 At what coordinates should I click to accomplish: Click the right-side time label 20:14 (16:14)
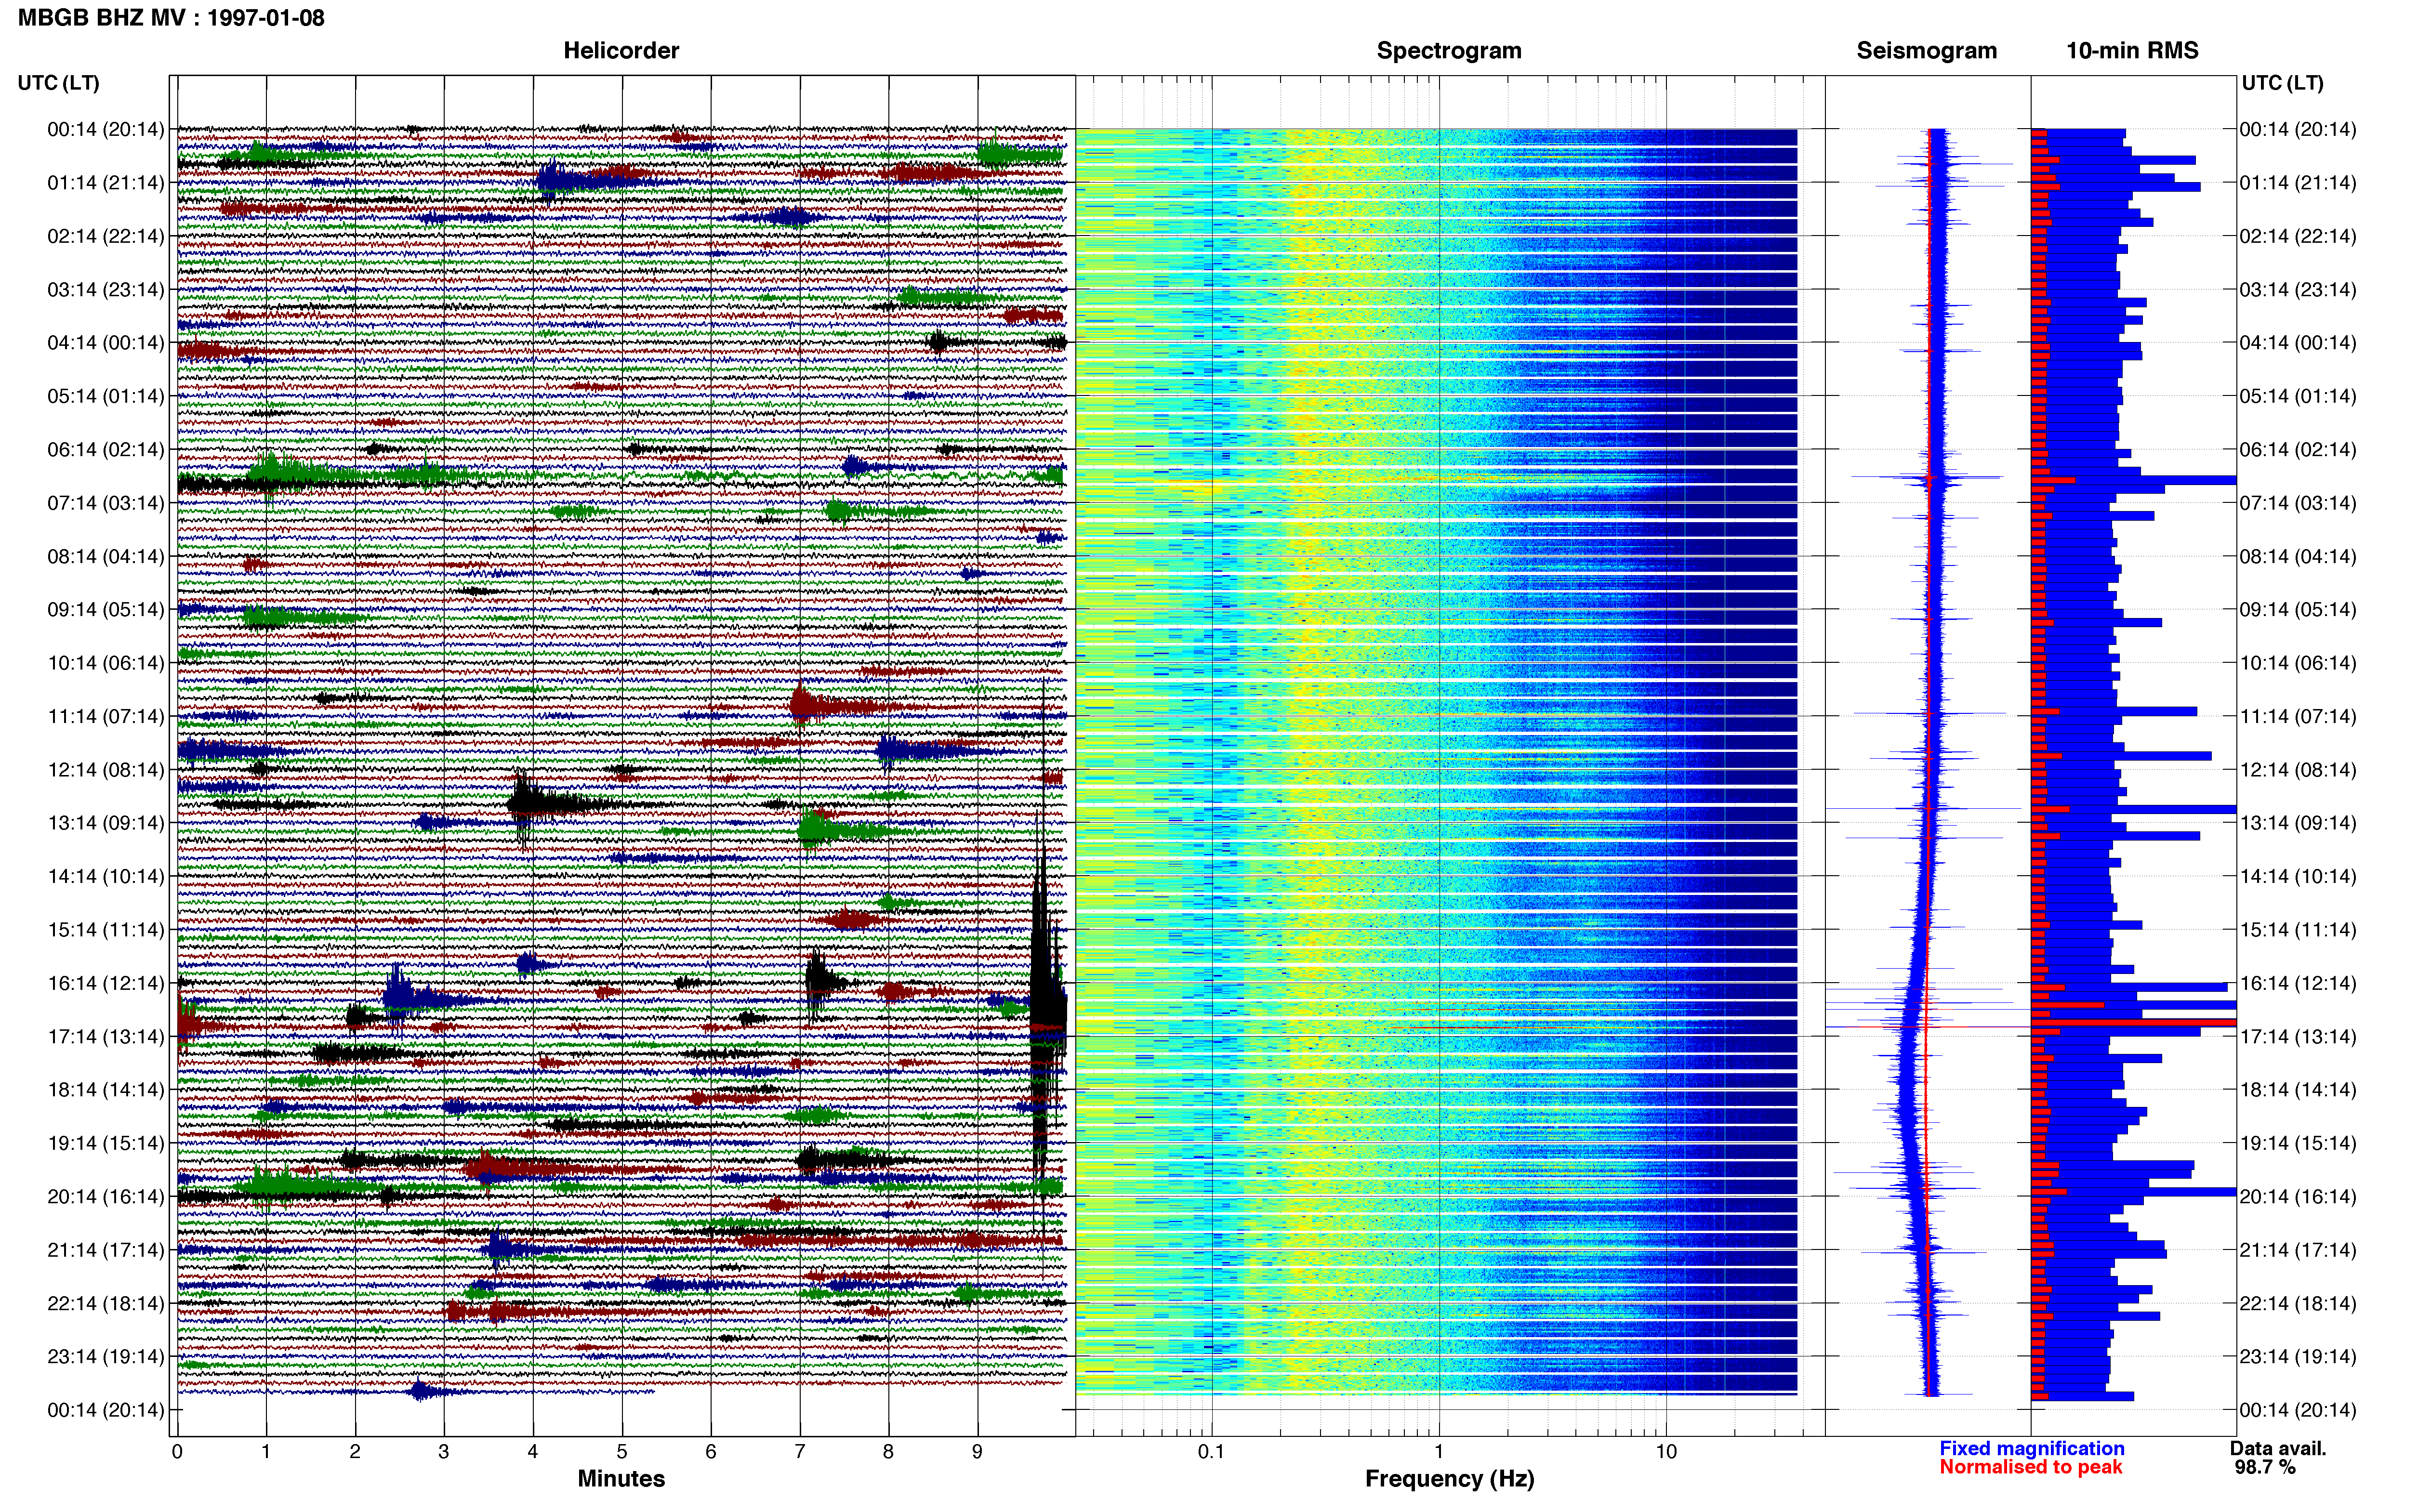click(x=2298, y=1196)
